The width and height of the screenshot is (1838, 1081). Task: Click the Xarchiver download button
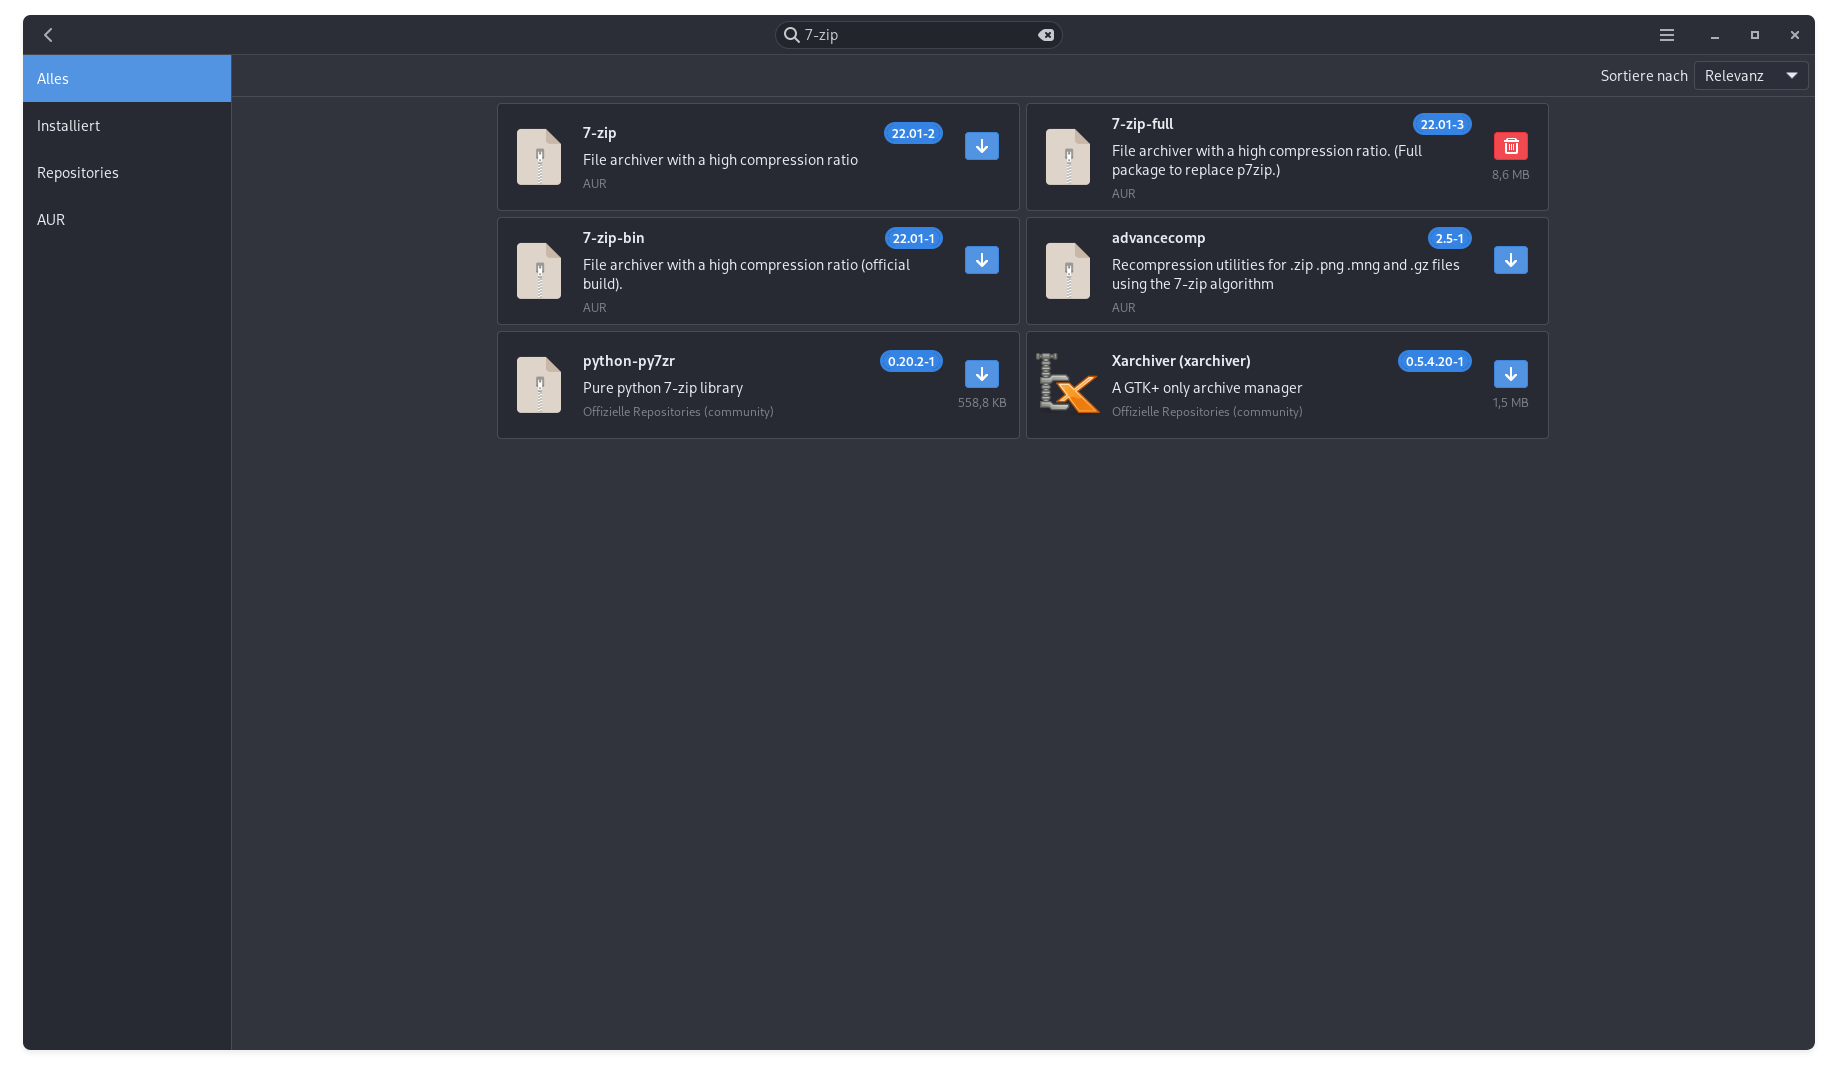[x=1510, y=374]
